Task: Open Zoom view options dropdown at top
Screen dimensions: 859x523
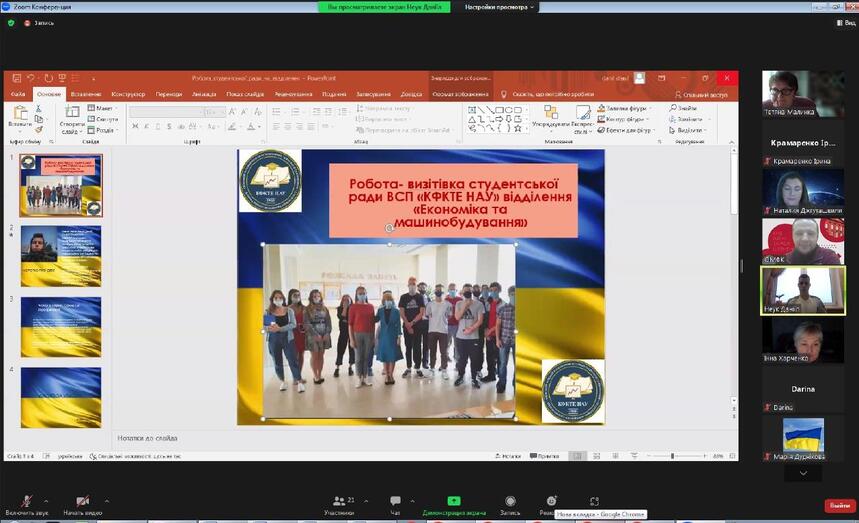Action: [499, 7]
